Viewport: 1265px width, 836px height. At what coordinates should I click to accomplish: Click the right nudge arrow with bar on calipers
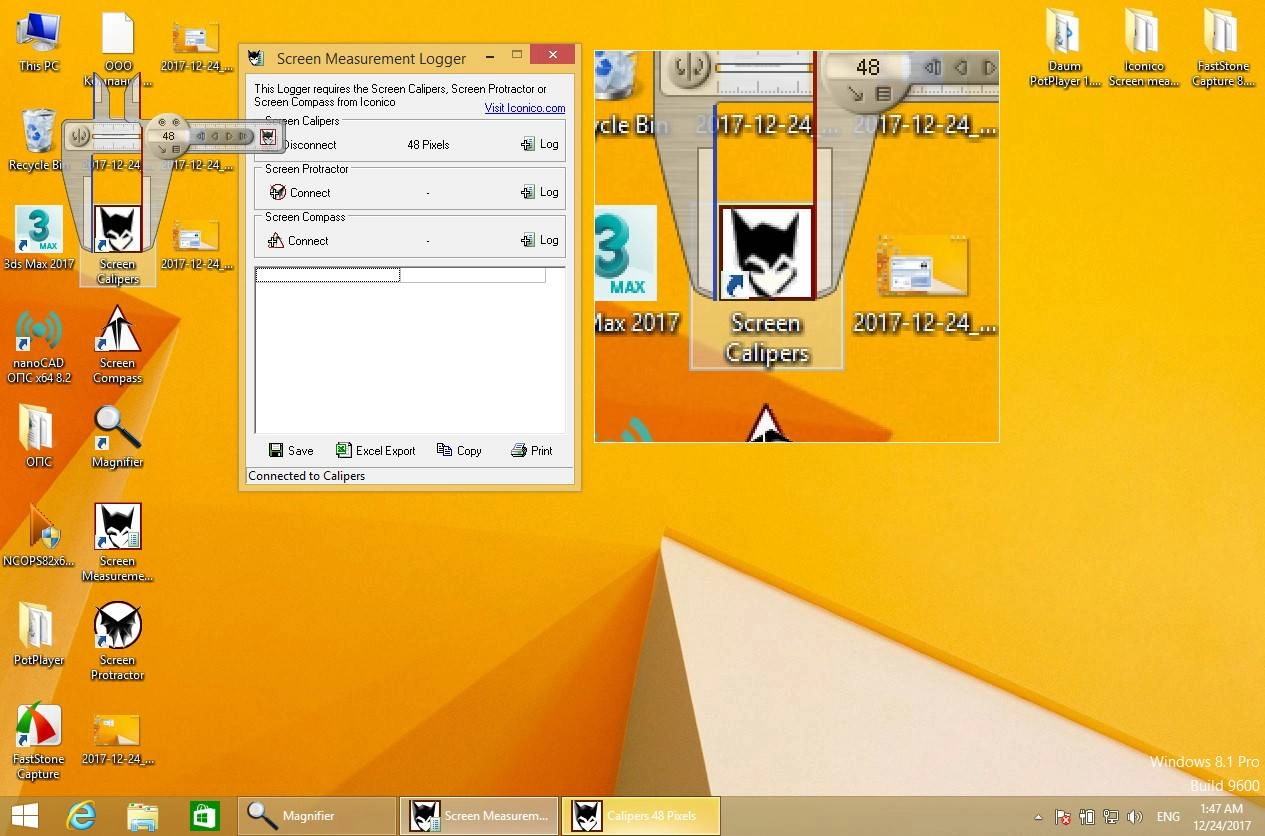pos(244,136)
